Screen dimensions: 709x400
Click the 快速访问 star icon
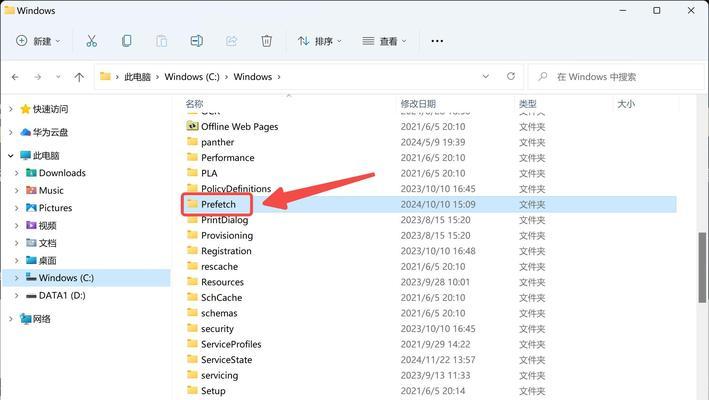tap(25, 109)
